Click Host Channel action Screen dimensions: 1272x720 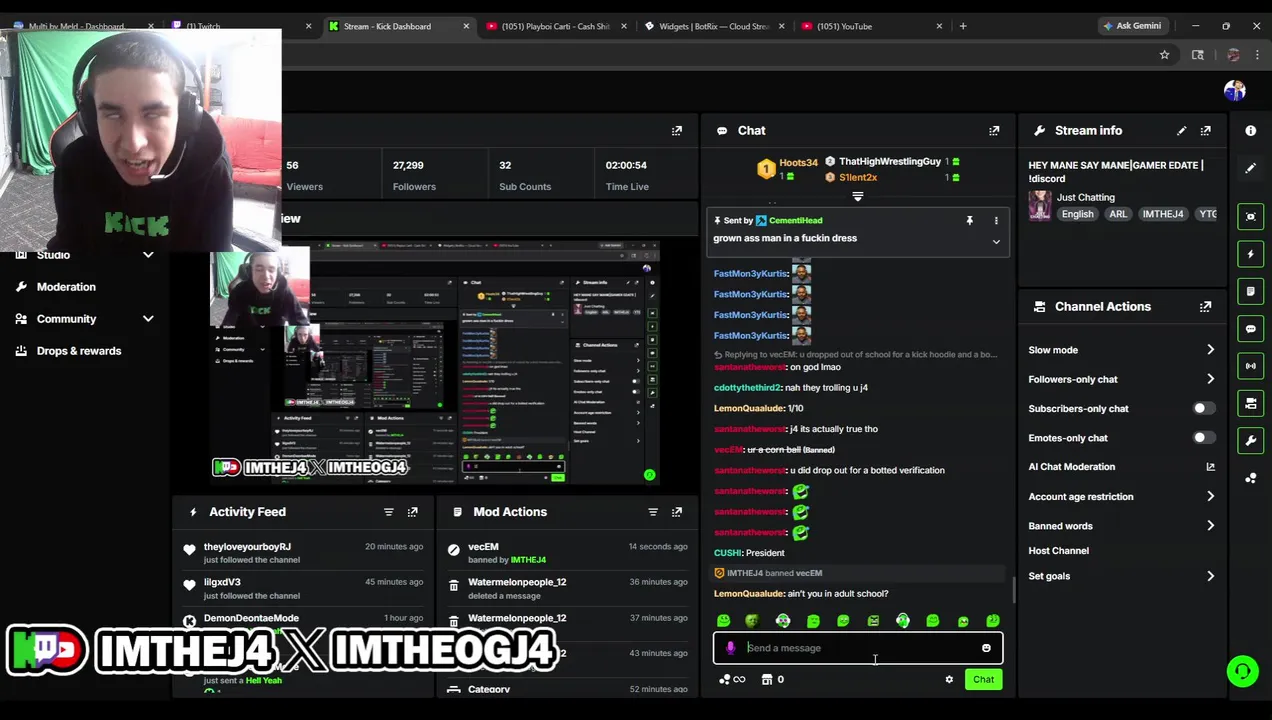[x=1058, y=551]
